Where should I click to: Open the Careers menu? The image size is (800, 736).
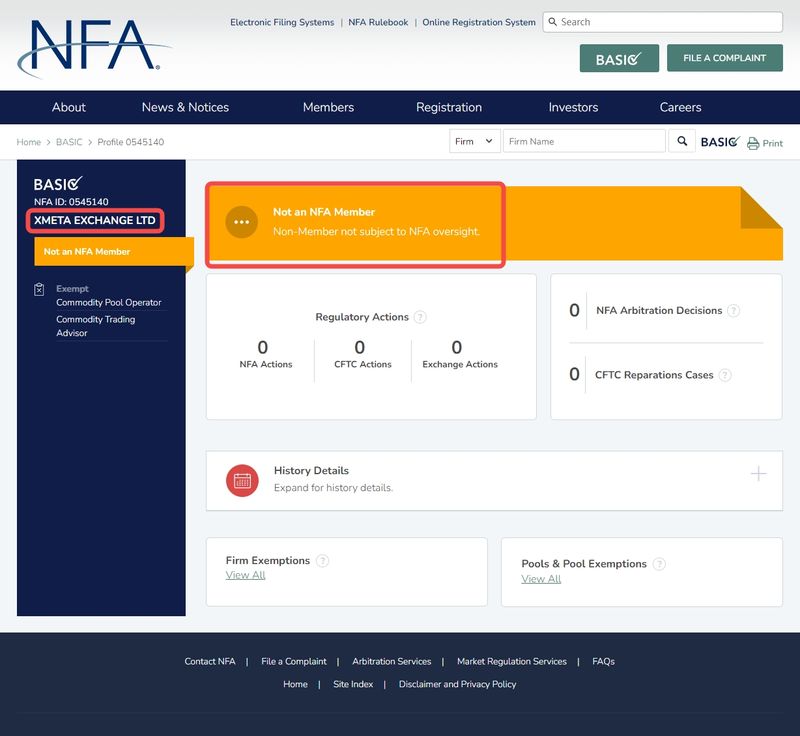680,107
